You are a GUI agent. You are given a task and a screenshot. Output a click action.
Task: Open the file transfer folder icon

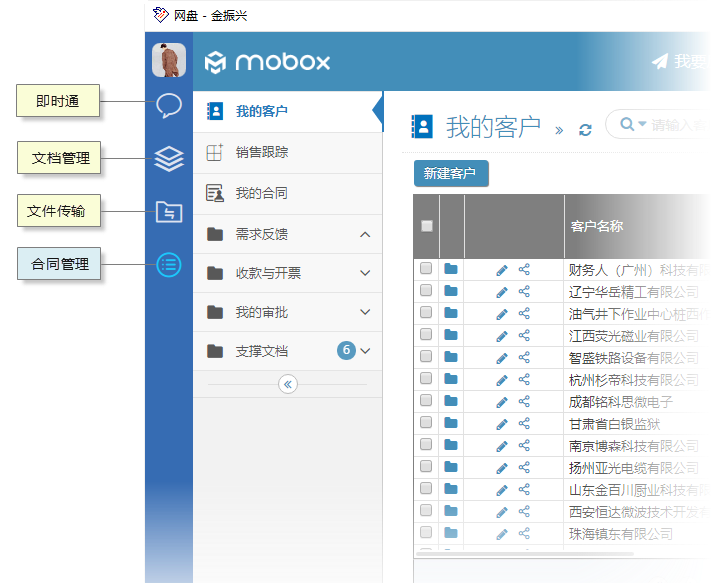pos(169,211)
